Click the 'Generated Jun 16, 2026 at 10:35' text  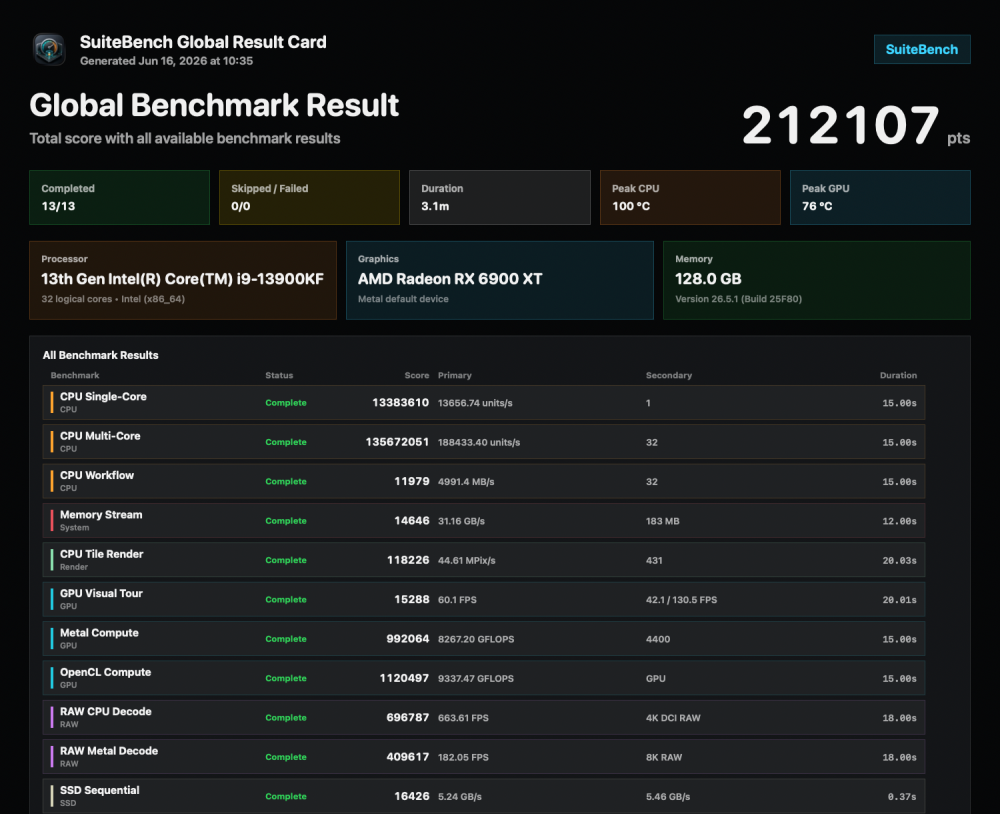point(166,61)
